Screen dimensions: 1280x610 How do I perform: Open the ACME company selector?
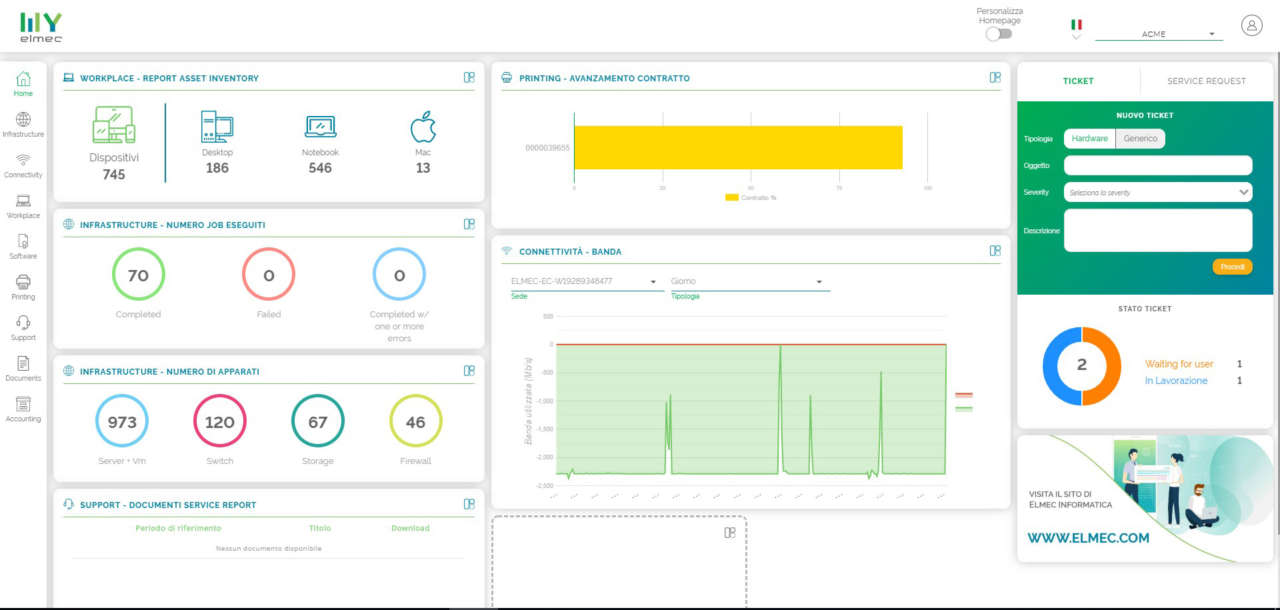tap(1159, 34)
